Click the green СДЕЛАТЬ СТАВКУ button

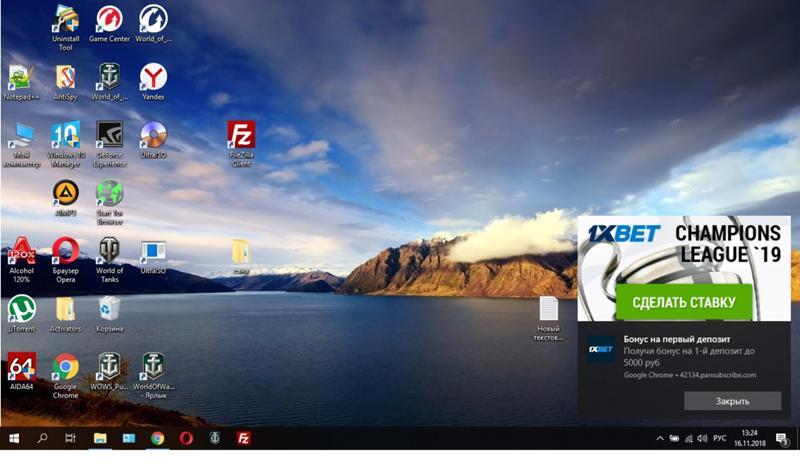tap(684, 302)
